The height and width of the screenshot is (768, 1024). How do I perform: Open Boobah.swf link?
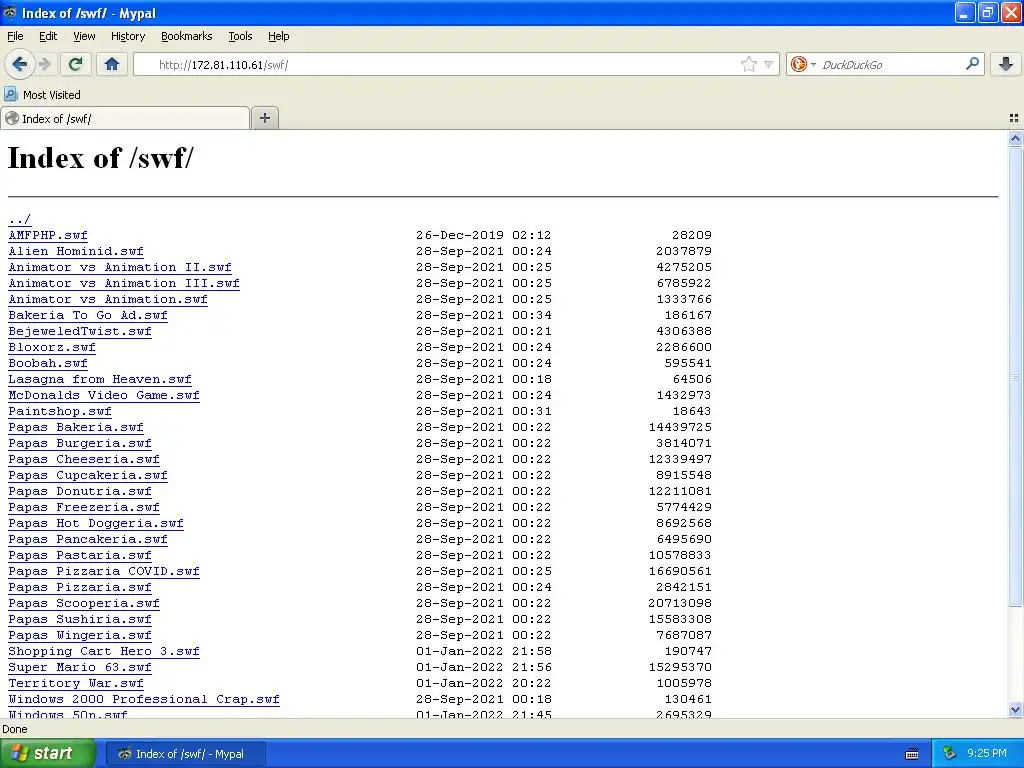pyautogui.click(x=48, y=363)
